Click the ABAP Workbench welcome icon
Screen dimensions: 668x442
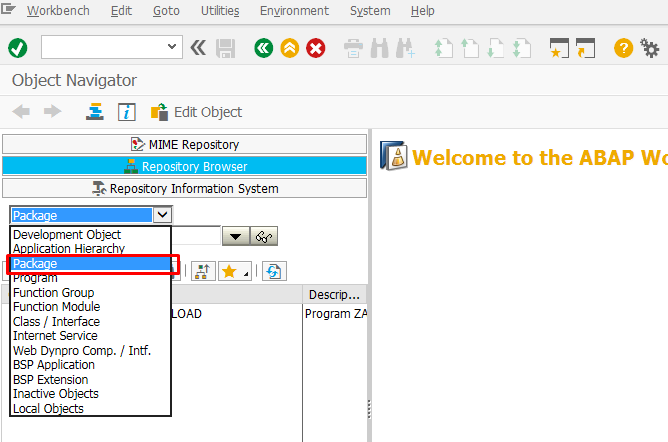(x=393, y=156)
